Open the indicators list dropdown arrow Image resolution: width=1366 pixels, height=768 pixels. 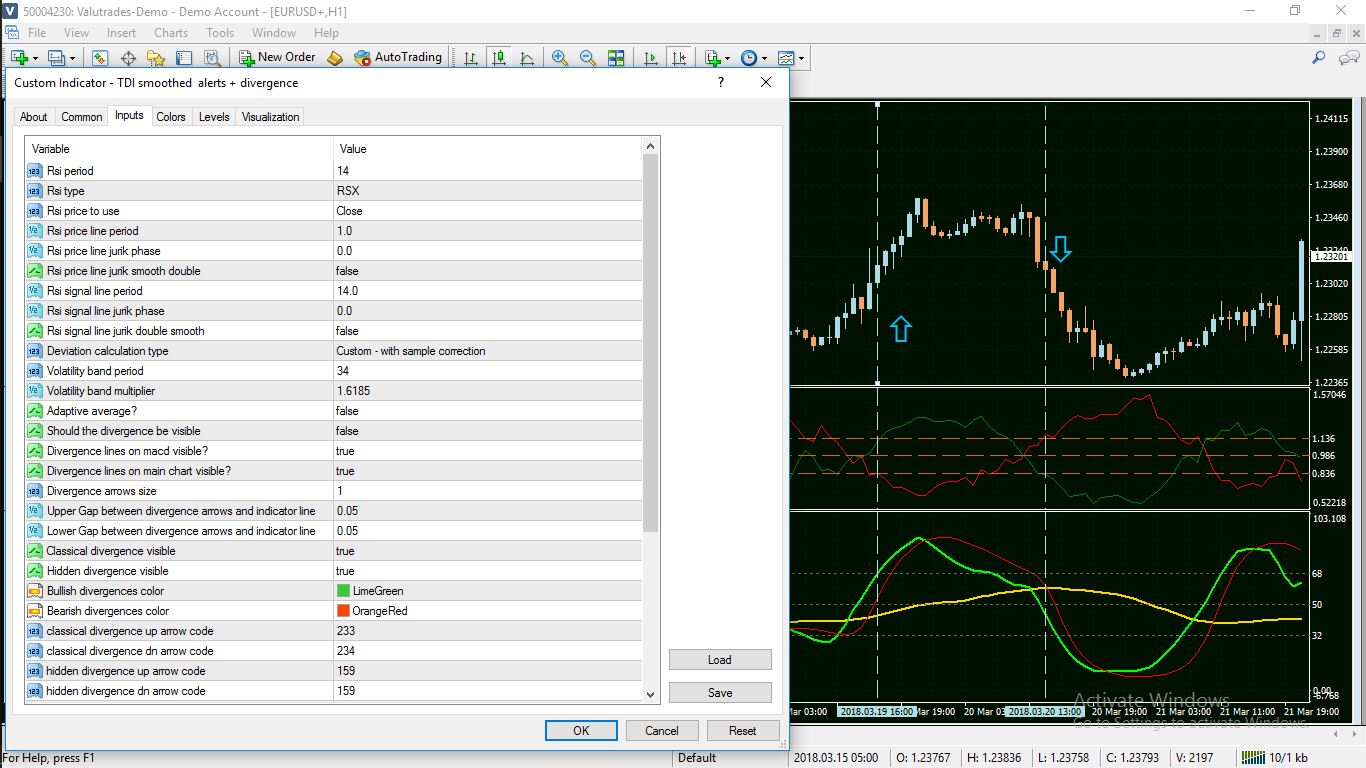(727, 59)
